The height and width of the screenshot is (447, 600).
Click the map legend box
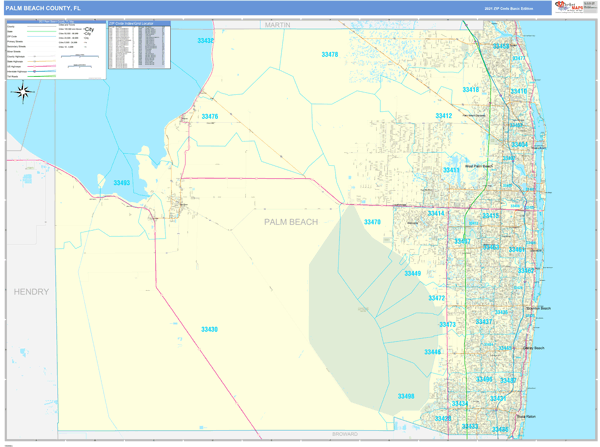[x=55, y=47]
